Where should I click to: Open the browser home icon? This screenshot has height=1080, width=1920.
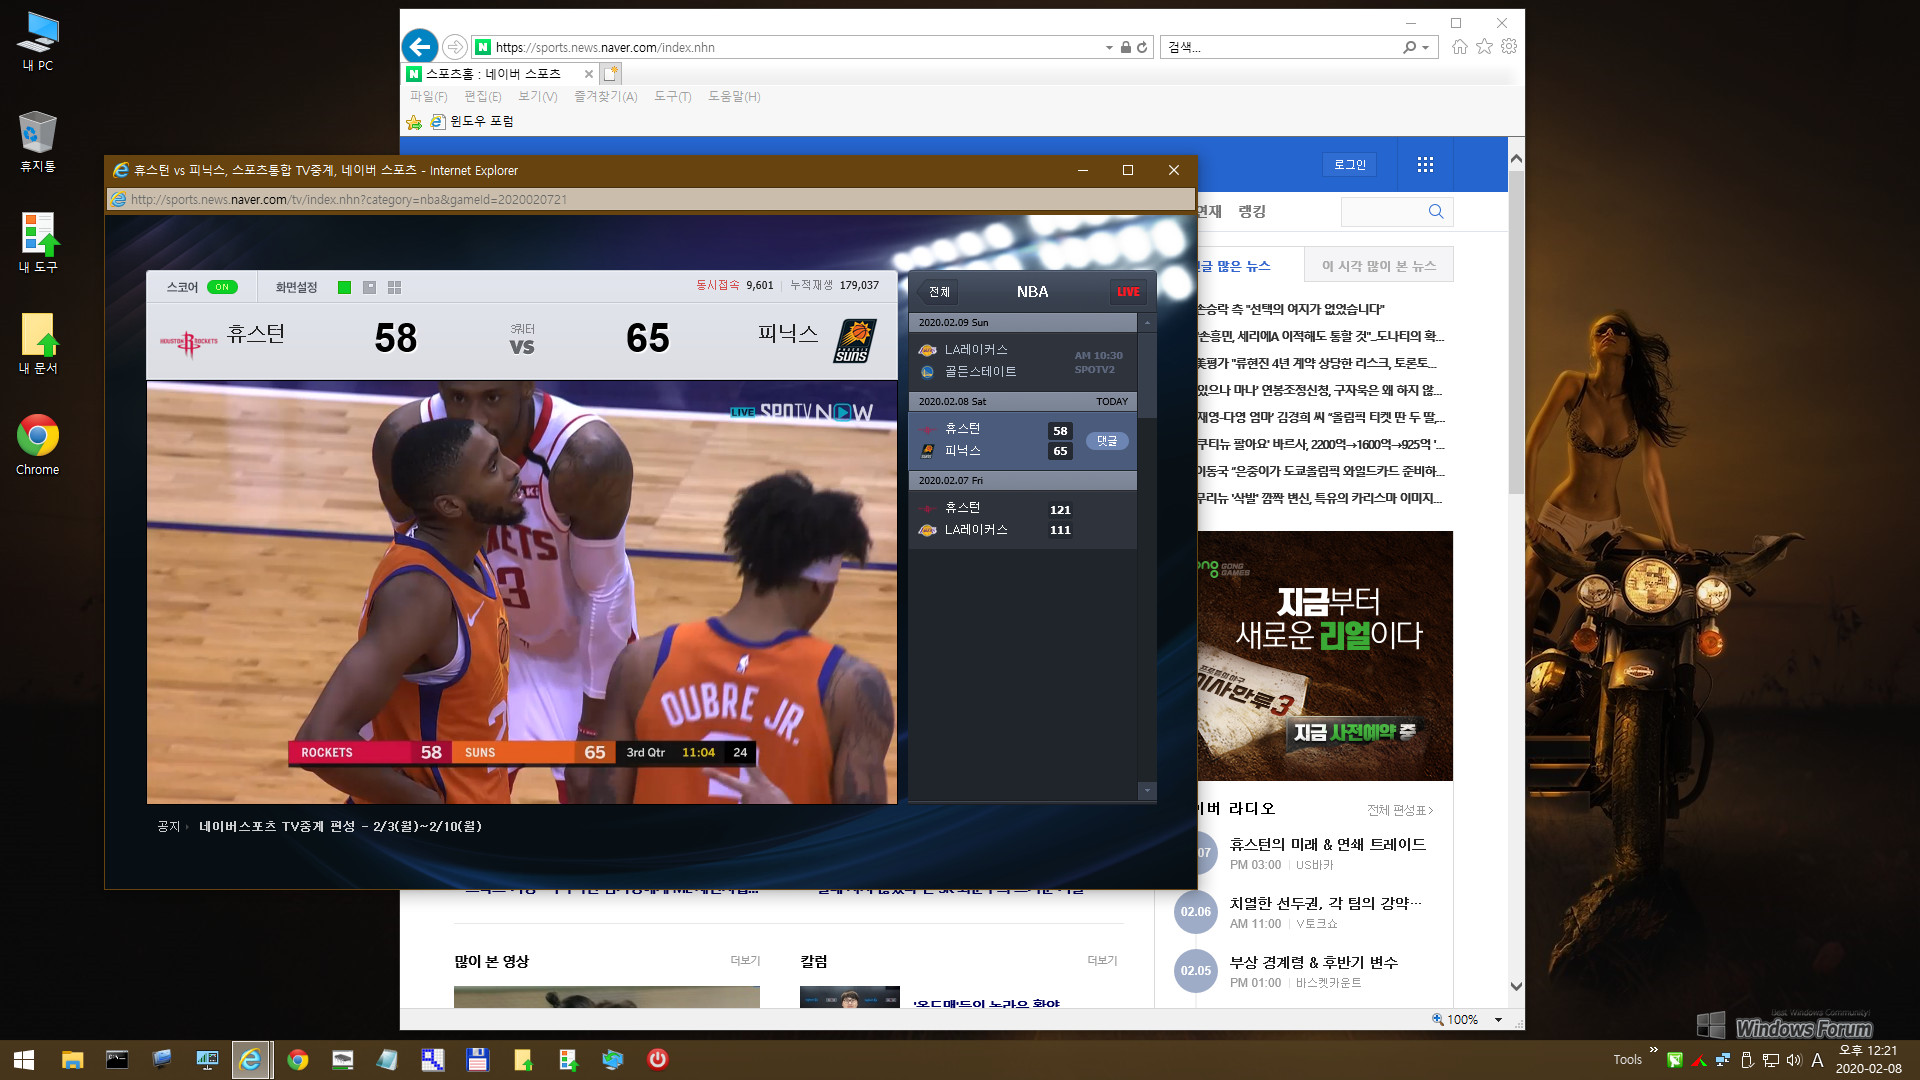(x=1460, y=46)
